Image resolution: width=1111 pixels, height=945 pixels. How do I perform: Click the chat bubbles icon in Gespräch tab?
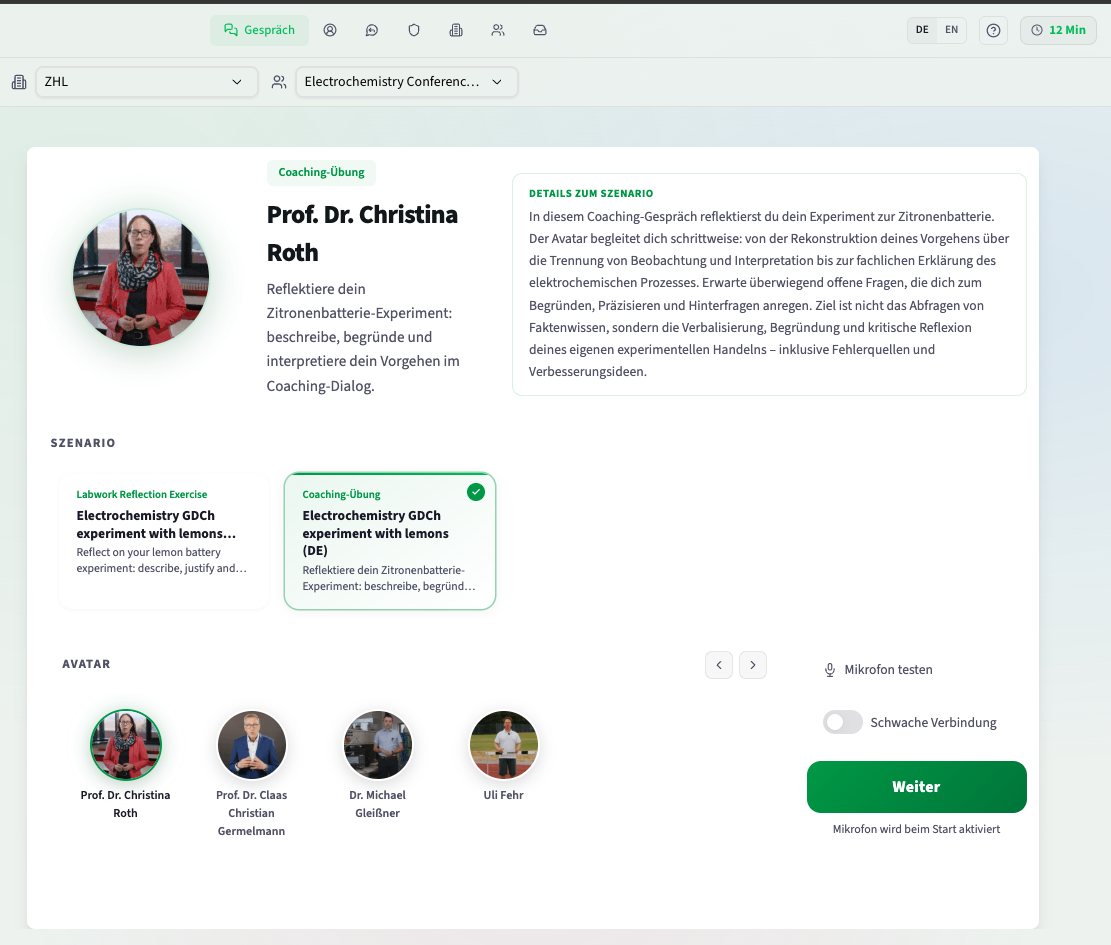coord(230,30)
